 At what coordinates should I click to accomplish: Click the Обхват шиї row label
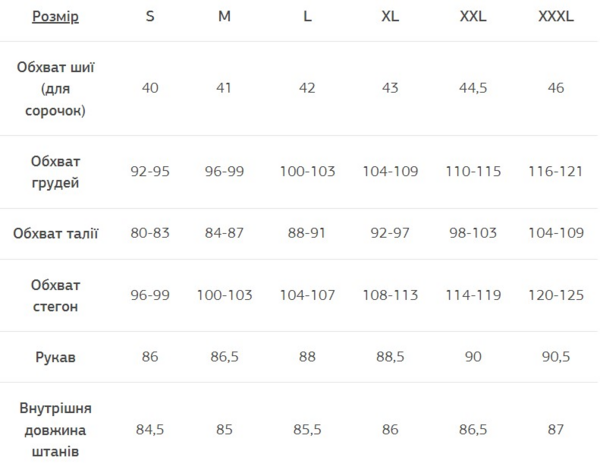tap(56, 88)
